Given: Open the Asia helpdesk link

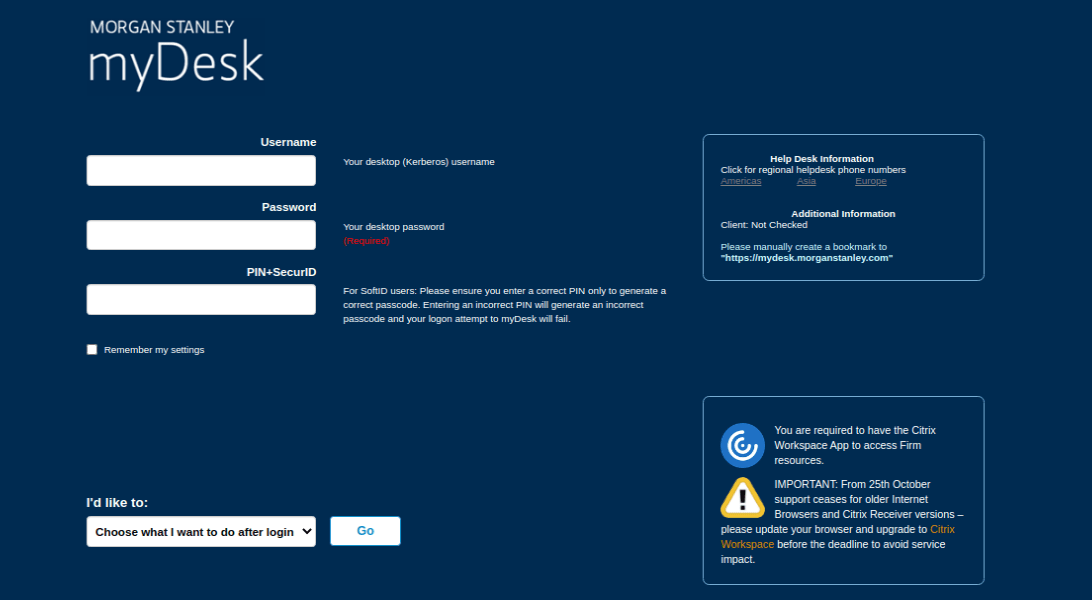Looking at the screenshot, I should click(806, 181).
